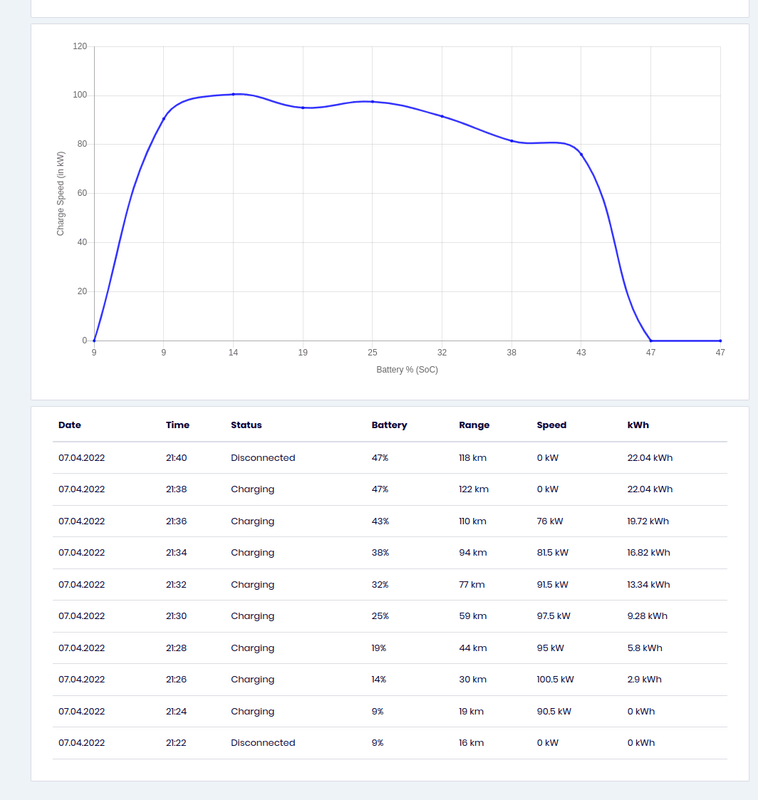The width and height of the screenshot is (758, 800).
Task: Click the Battery column header
Action: point(389,425)
